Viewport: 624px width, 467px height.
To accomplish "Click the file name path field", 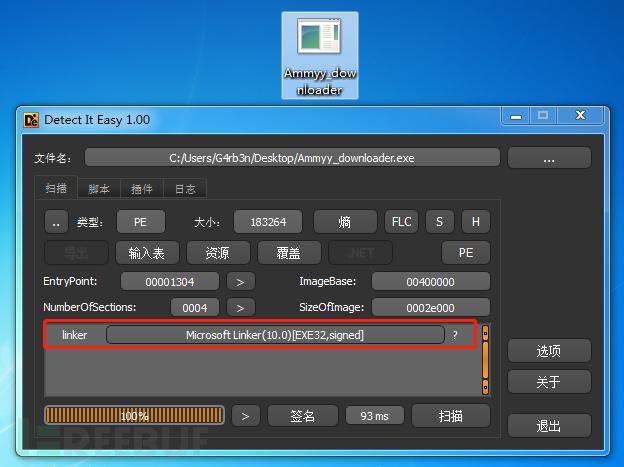I will click(x=292, y=158).
